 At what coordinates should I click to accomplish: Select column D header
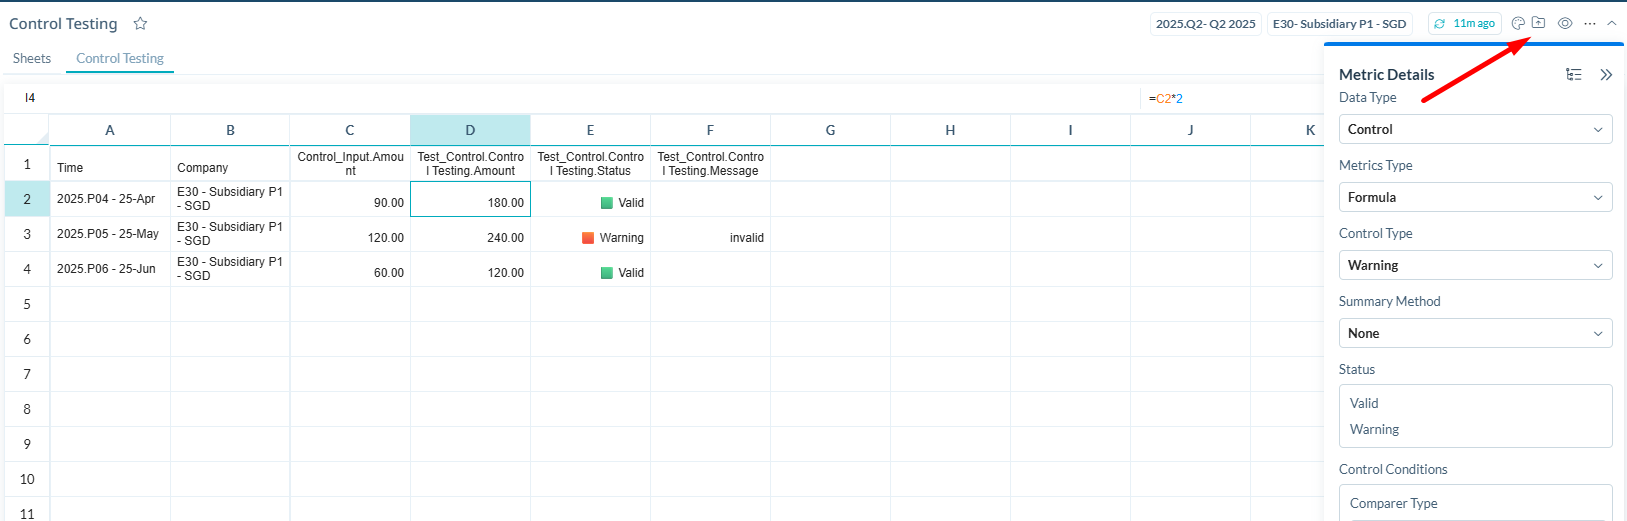pyautogui.click(x=470, y=130)
